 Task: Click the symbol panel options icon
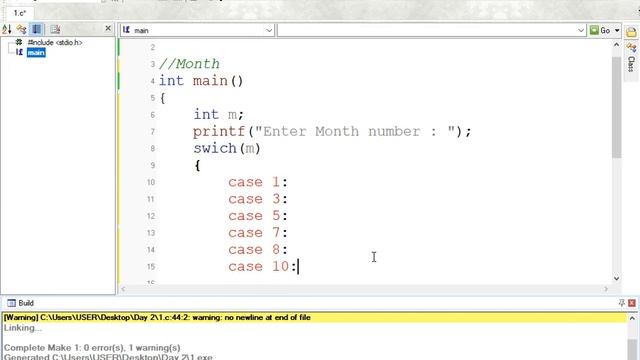55,29
